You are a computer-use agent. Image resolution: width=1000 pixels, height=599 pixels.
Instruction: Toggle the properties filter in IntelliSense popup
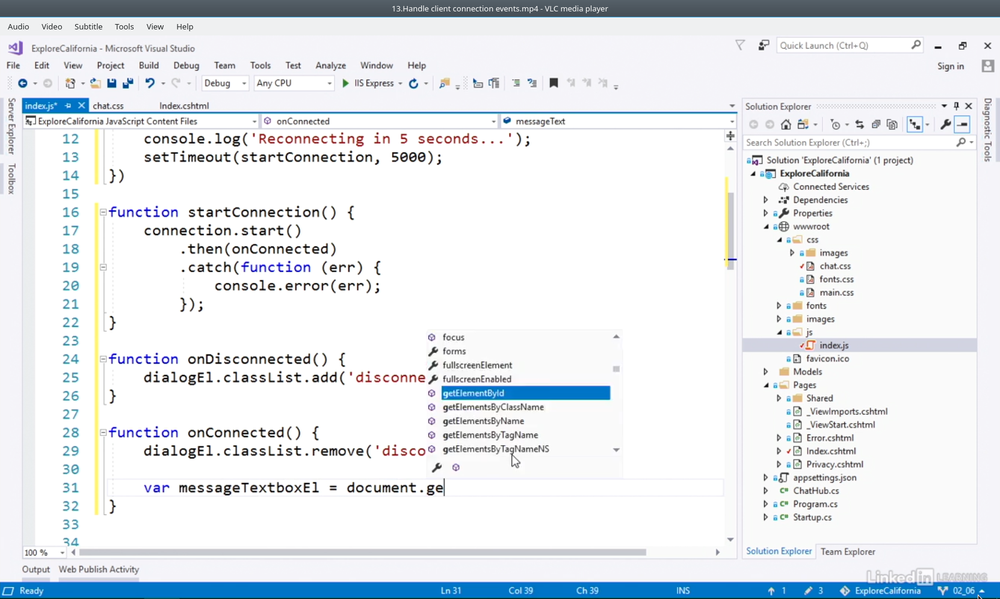436,467
